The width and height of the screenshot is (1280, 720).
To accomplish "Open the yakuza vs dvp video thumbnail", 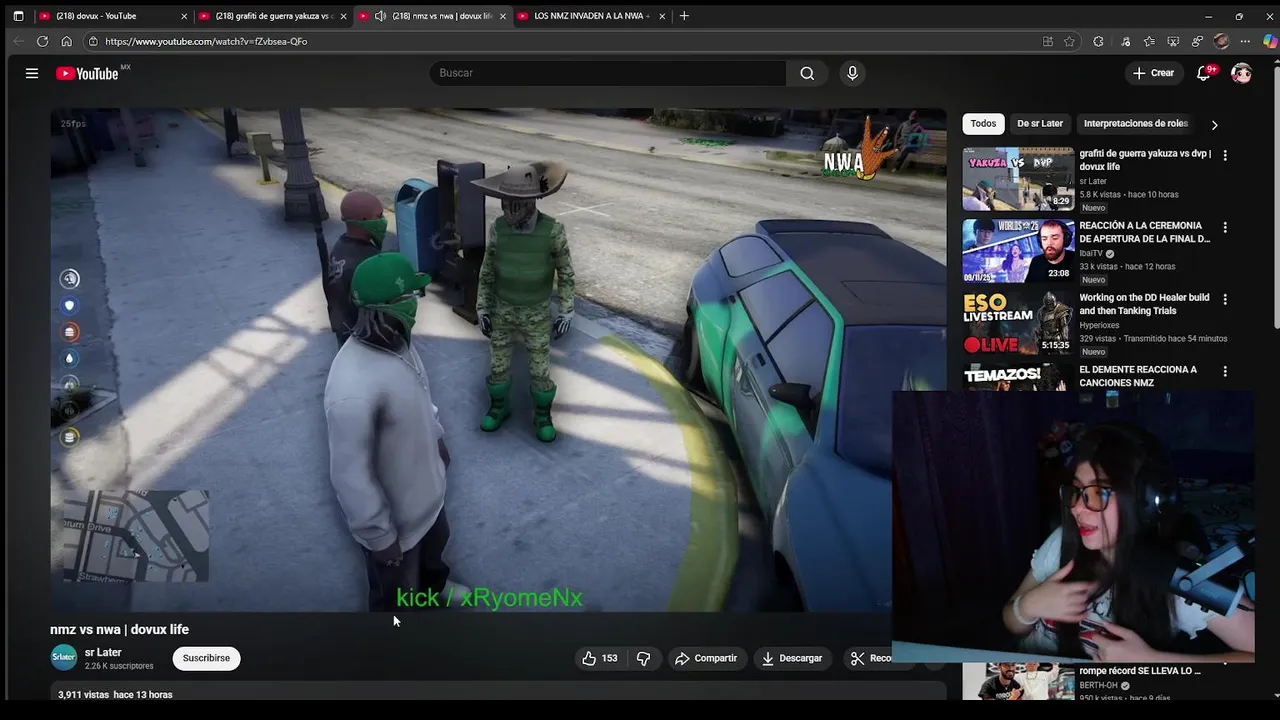I will pos(1018,179).
